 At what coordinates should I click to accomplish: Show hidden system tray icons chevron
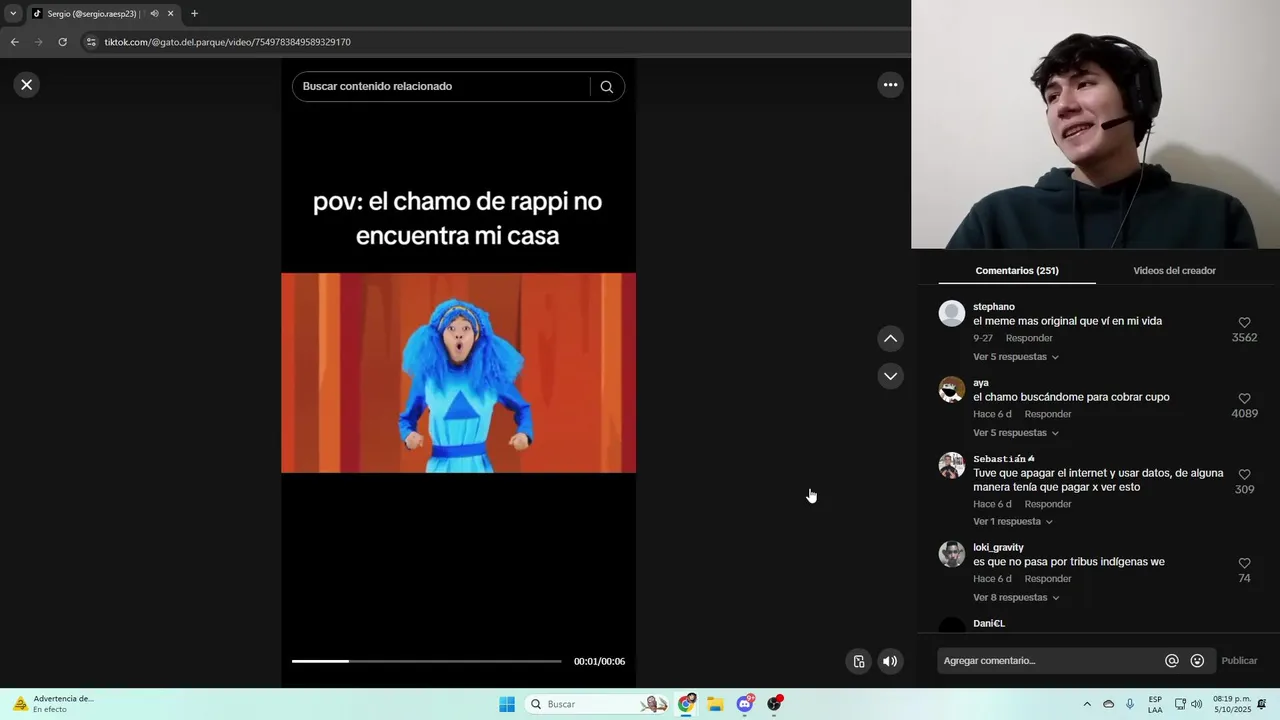coord(1087,704)
